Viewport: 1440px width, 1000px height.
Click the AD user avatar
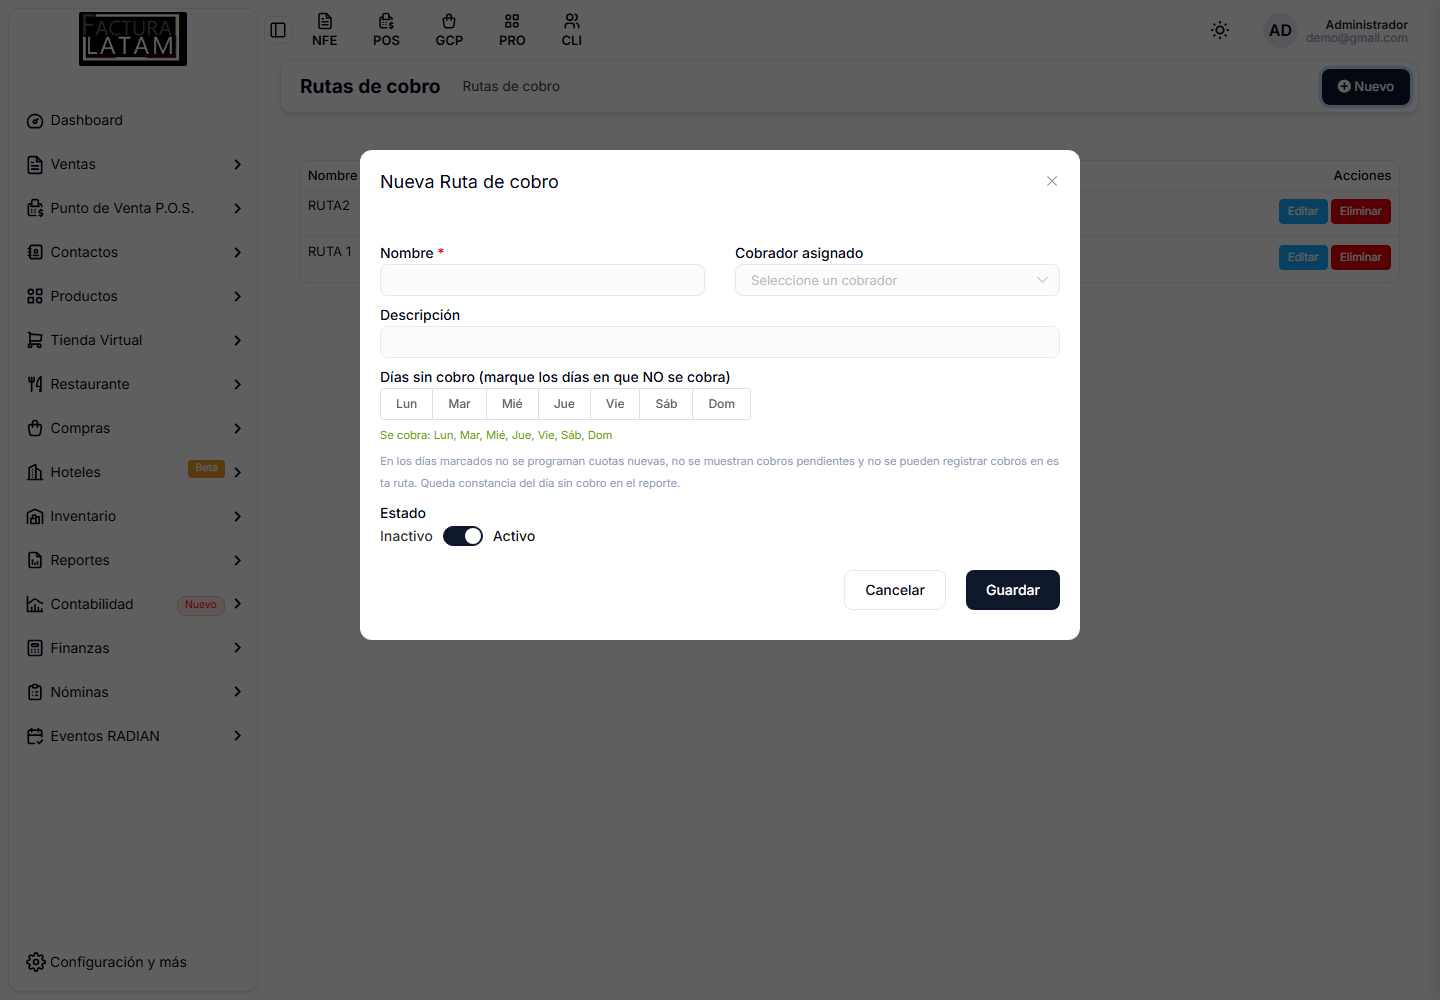[x=1280, y=30]
